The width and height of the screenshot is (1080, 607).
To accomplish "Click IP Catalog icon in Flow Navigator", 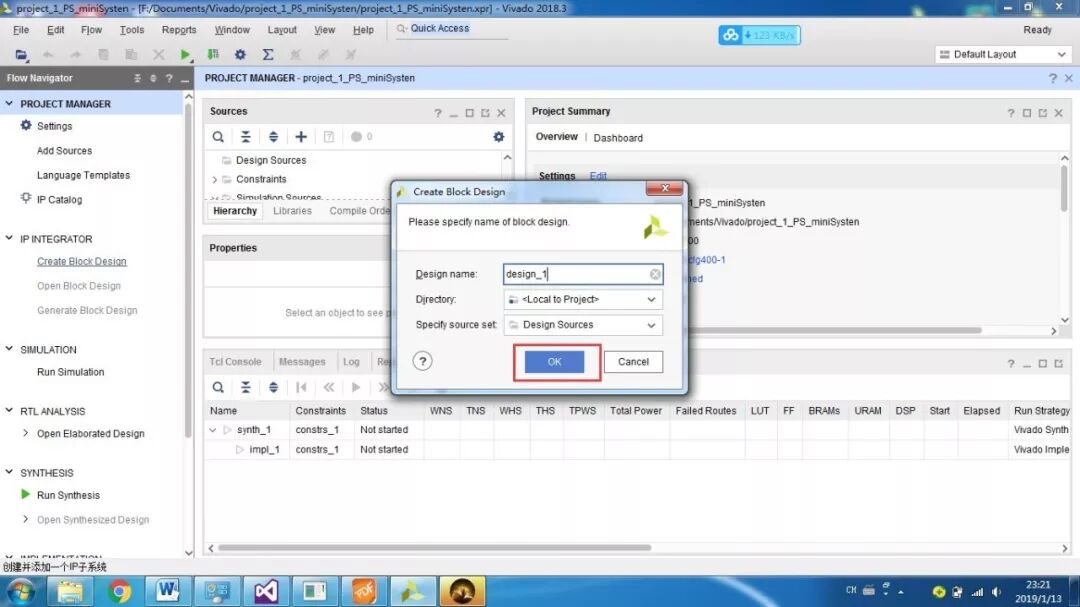I will click(25, 198).
